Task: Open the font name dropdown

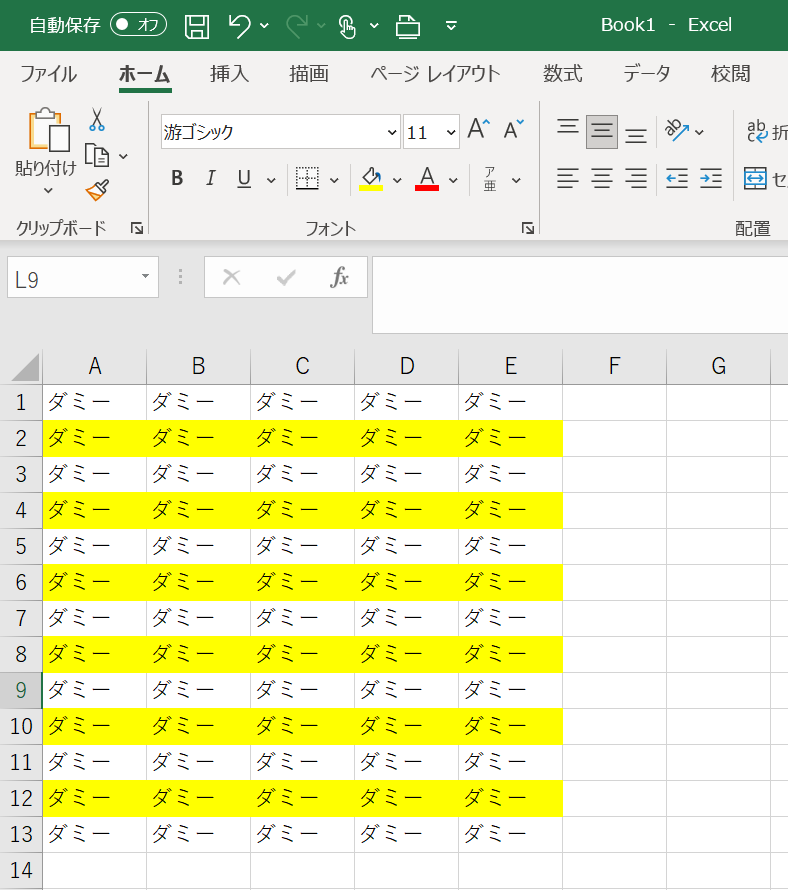Action: click(391, 132)
